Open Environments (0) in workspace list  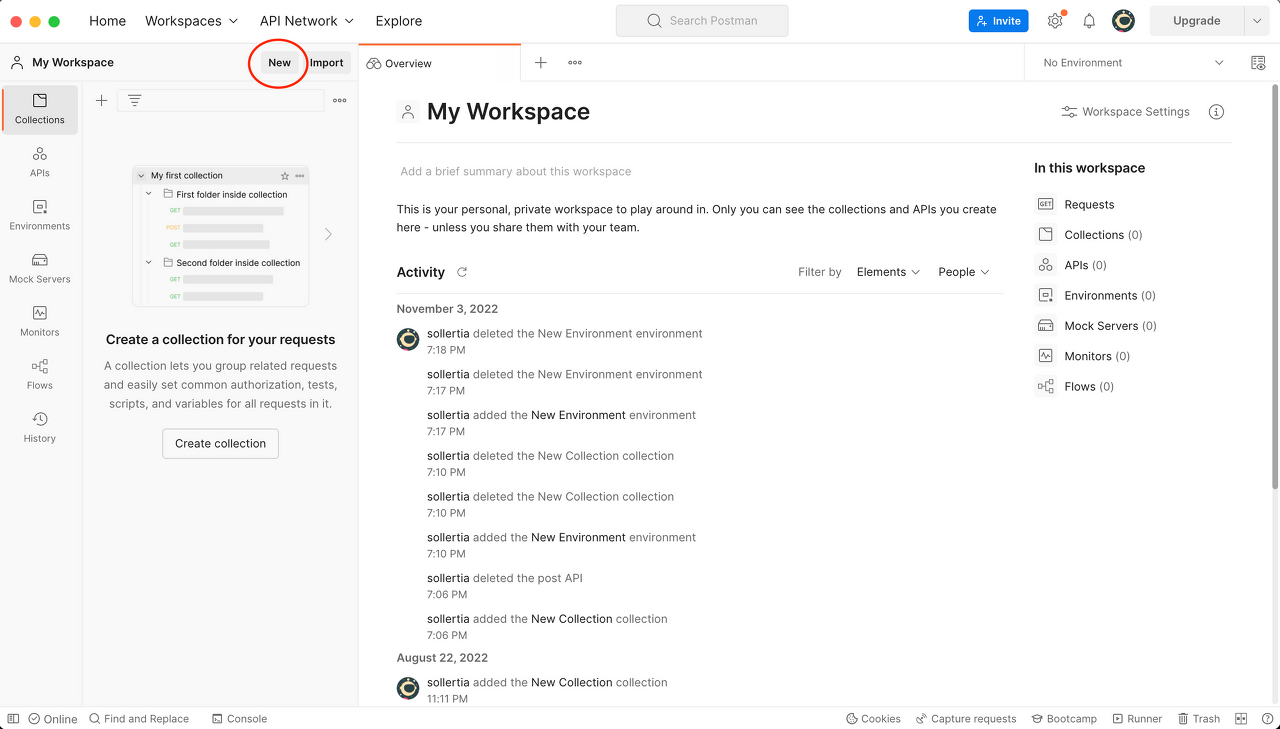tap(1096, 295)
